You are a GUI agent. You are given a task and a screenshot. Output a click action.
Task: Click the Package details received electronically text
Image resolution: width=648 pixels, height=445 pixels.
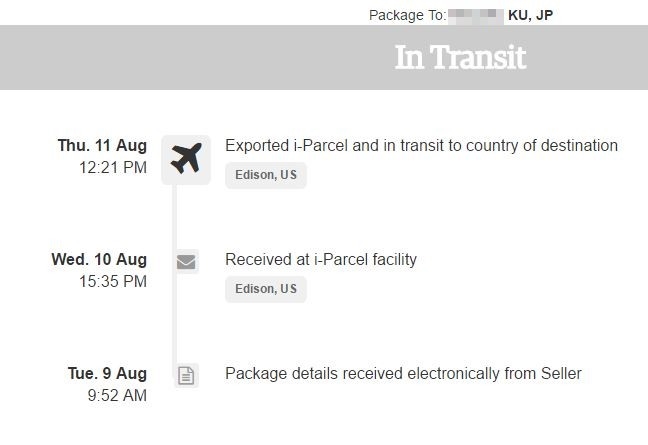(403, 374)
